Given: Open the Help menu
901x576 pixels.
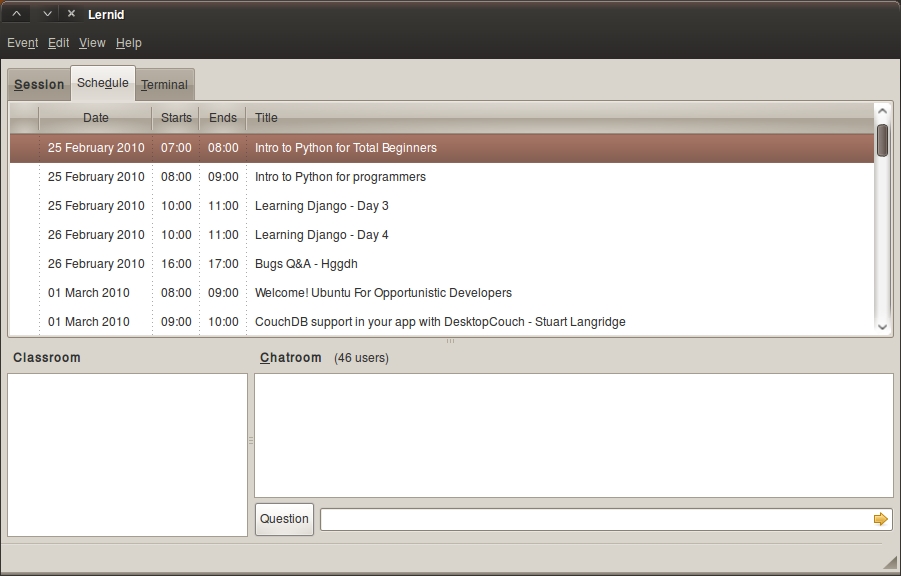Looking at the screenshot, I should point(129,43).
